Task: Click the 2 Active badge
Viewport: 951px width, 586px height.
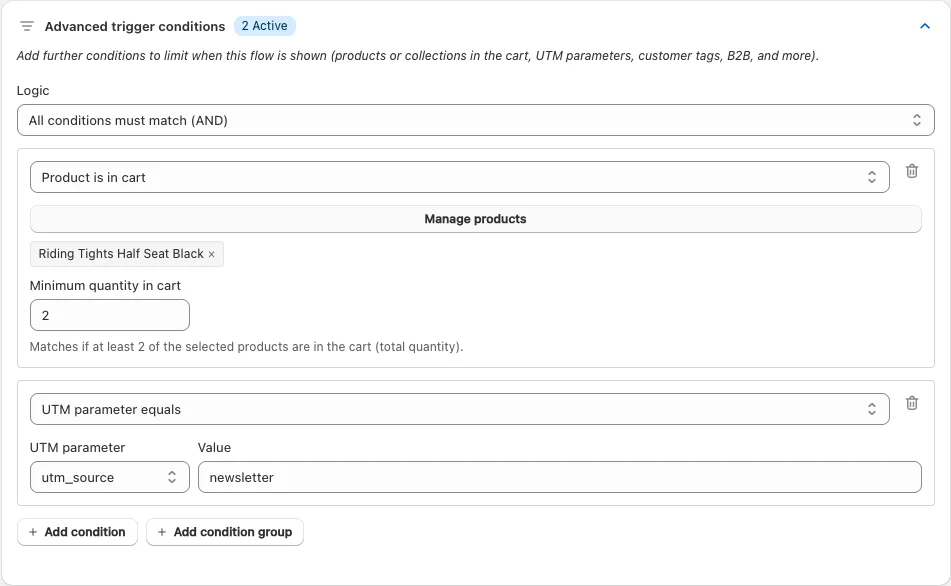Action: (264, 26)
